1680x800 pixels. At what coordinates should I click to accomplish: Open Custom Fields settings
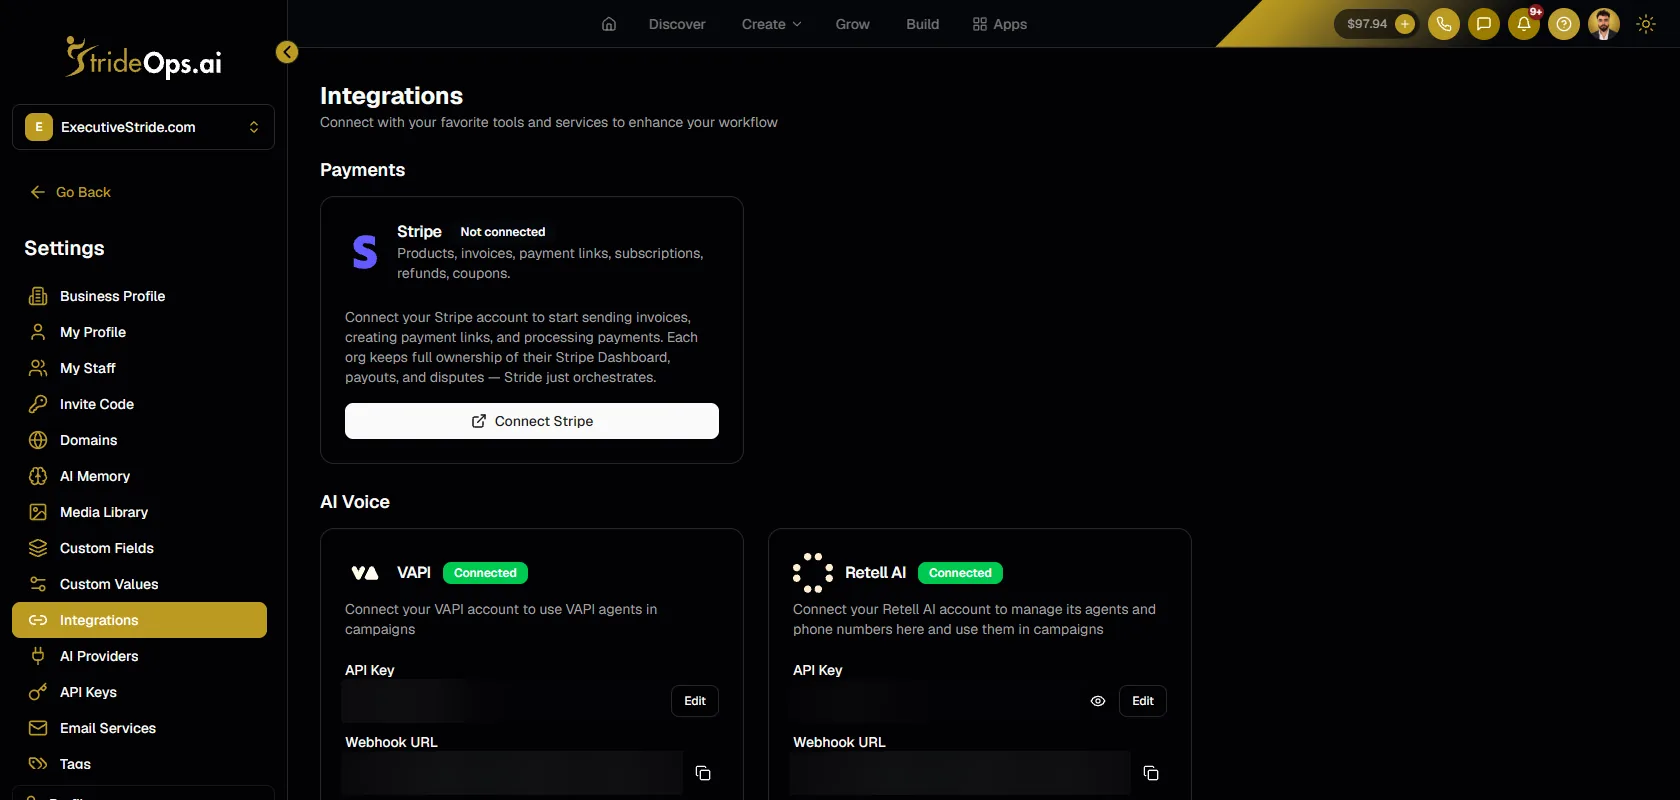(139, 548)
